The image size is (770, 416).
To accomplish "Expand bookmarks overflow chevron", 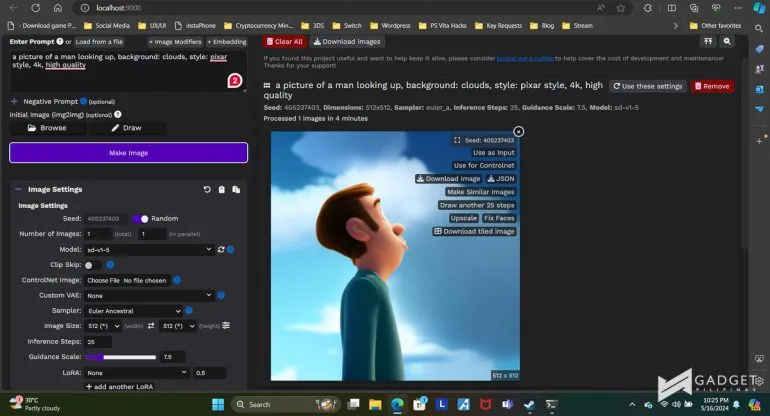I will click(676, 26).
